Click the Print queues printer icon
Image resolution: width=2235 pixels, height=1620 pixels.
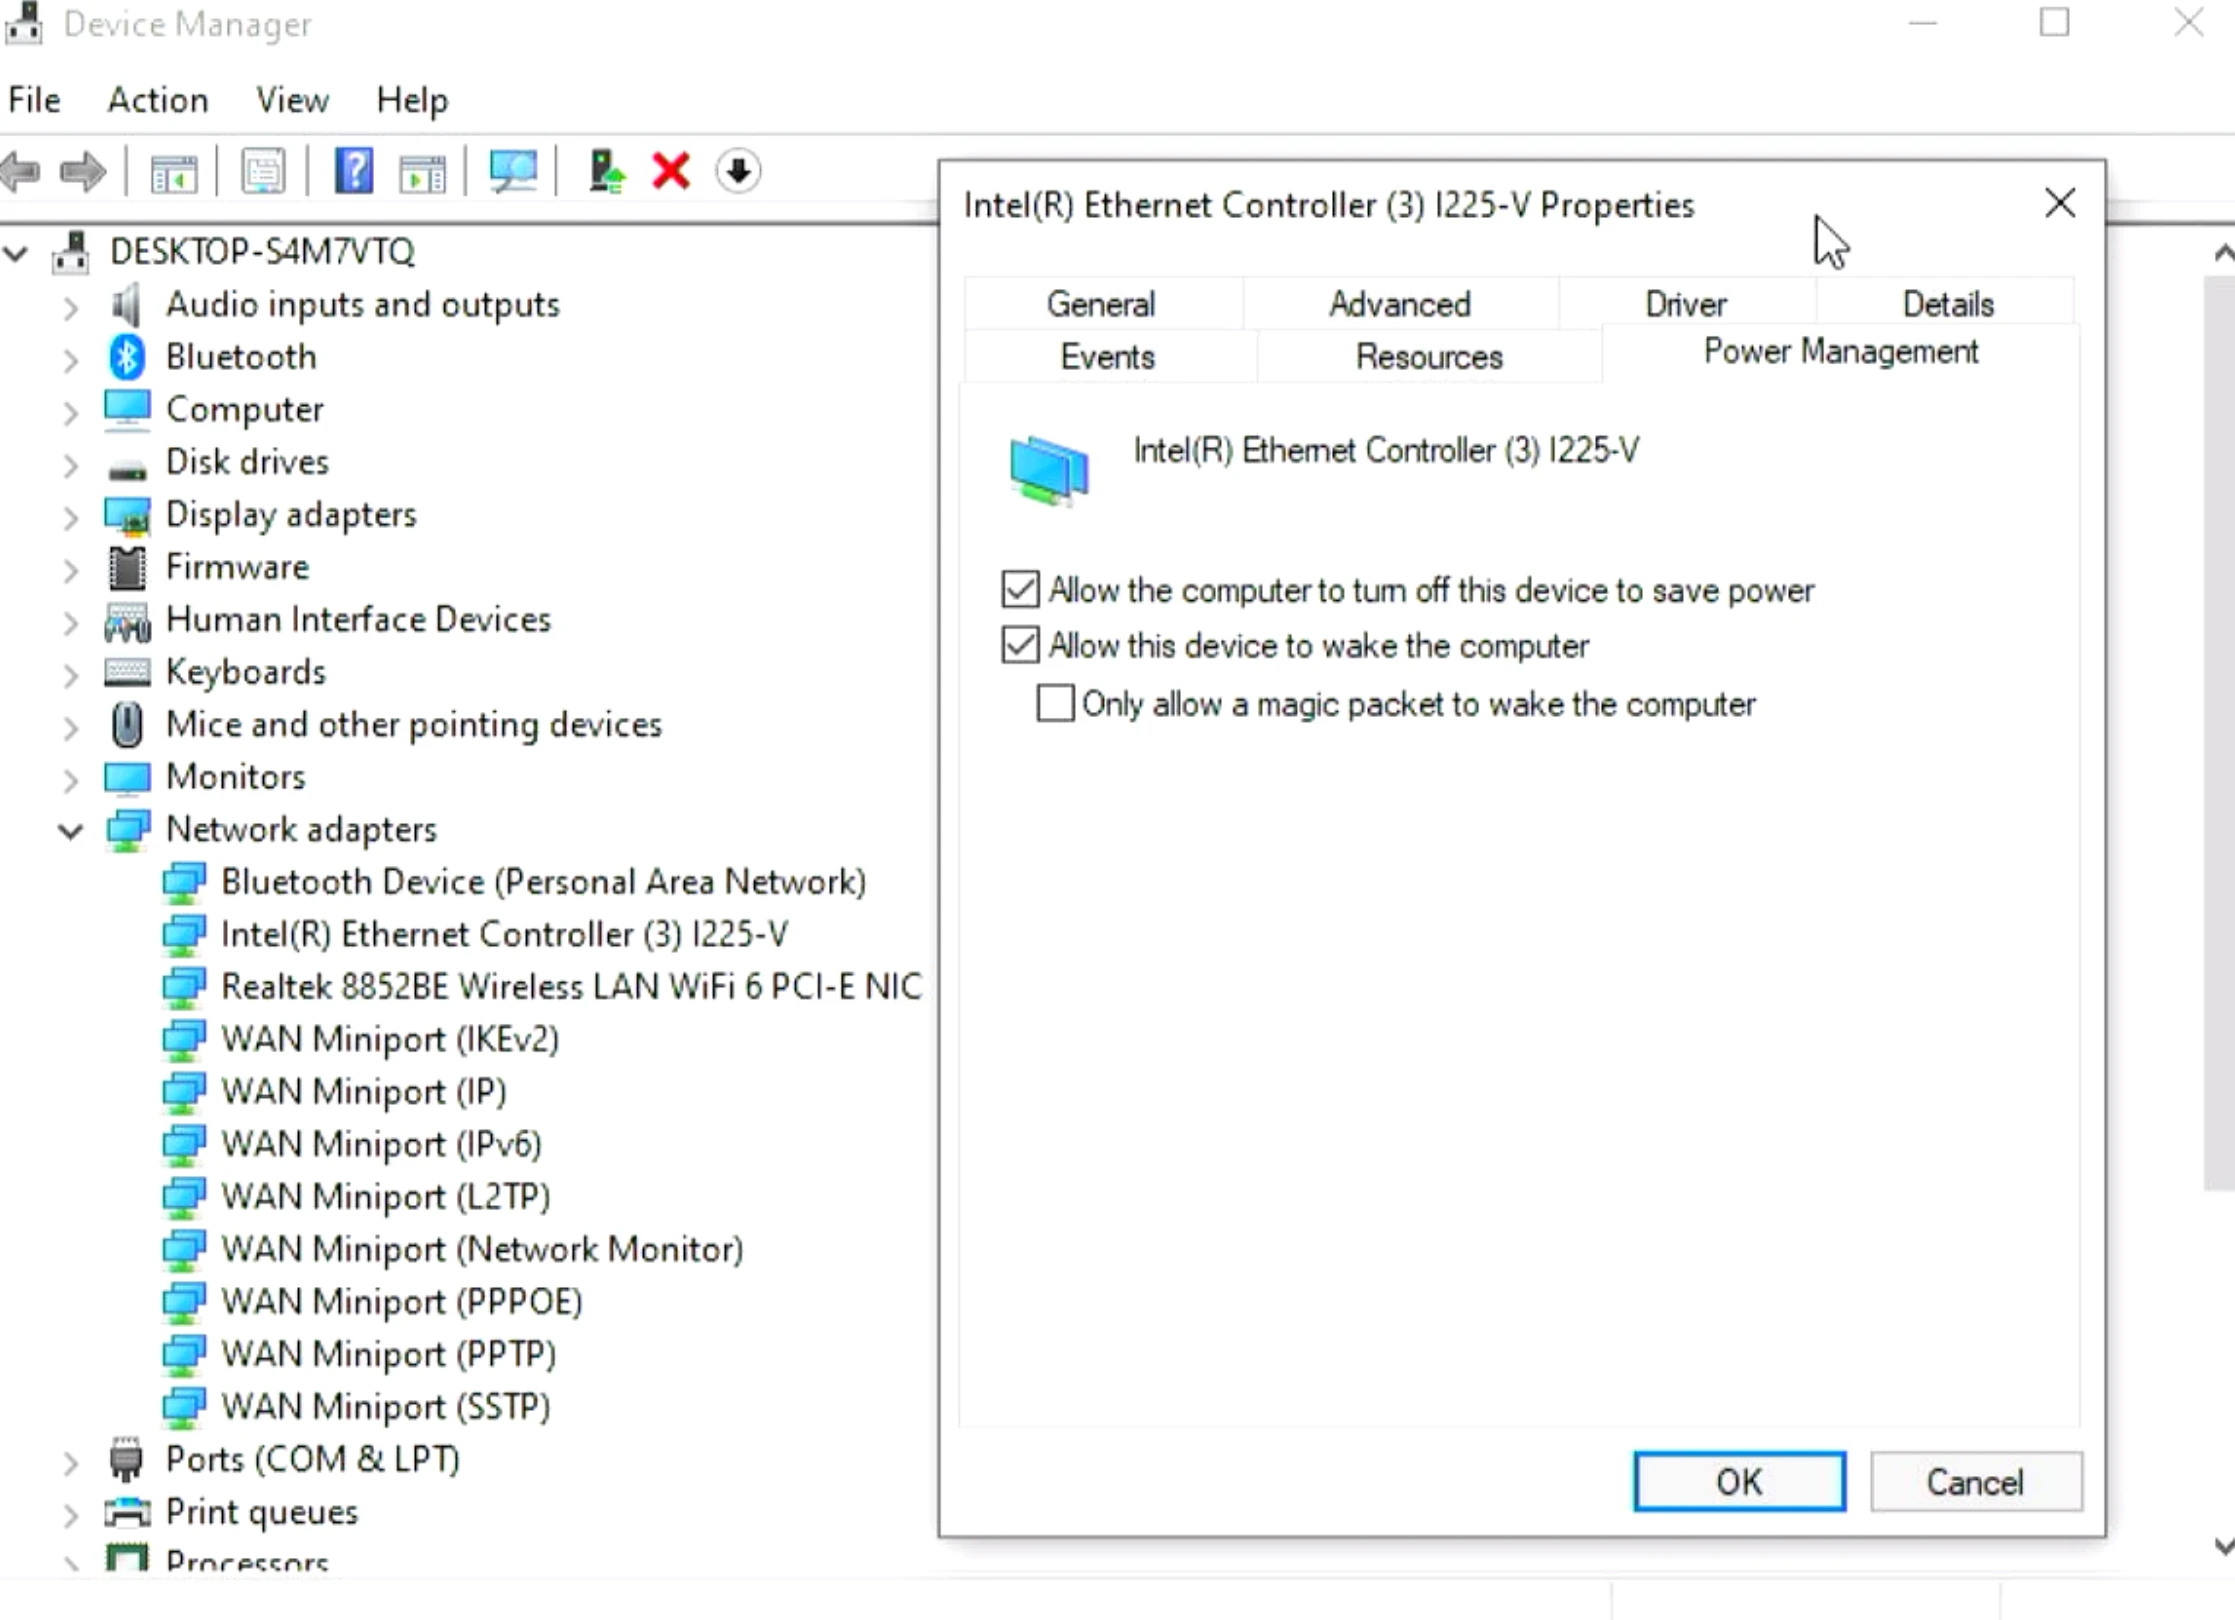click(x=127, y=1511)
